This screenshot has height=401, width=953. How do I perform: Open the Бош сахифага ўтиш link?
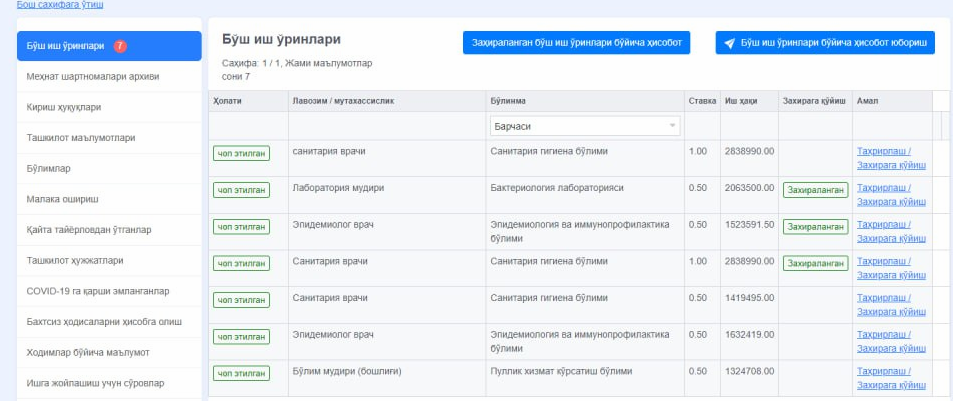coord(60,4)
